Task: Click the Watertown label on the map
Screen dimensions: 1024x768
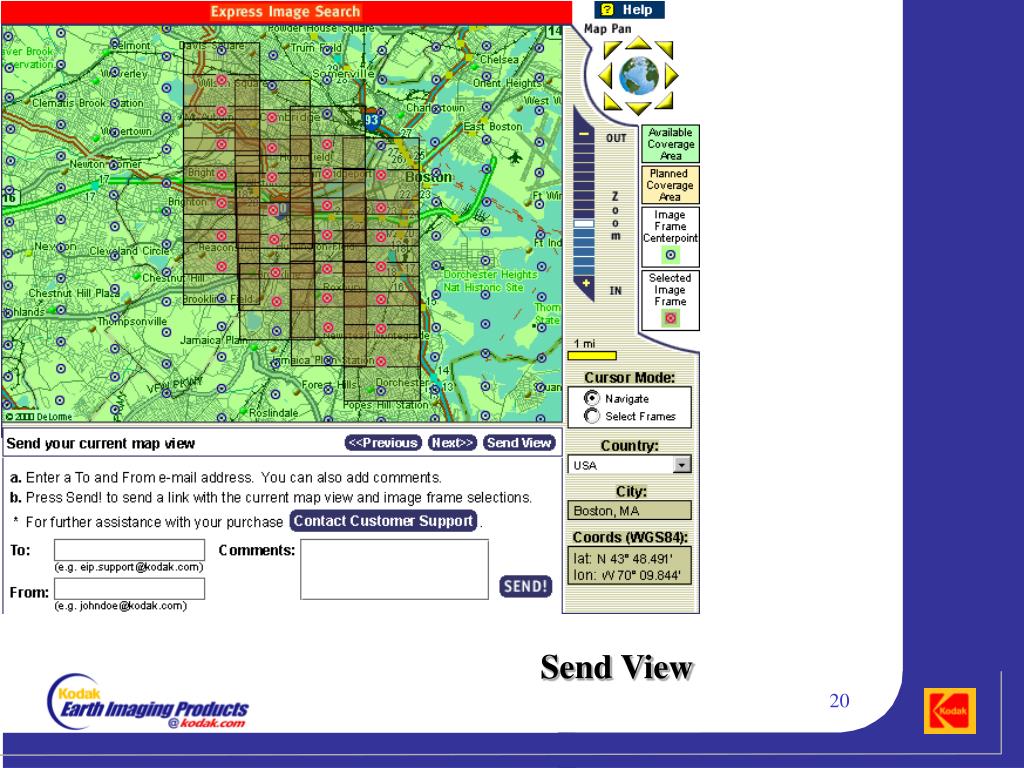Action: coord(126,131)
